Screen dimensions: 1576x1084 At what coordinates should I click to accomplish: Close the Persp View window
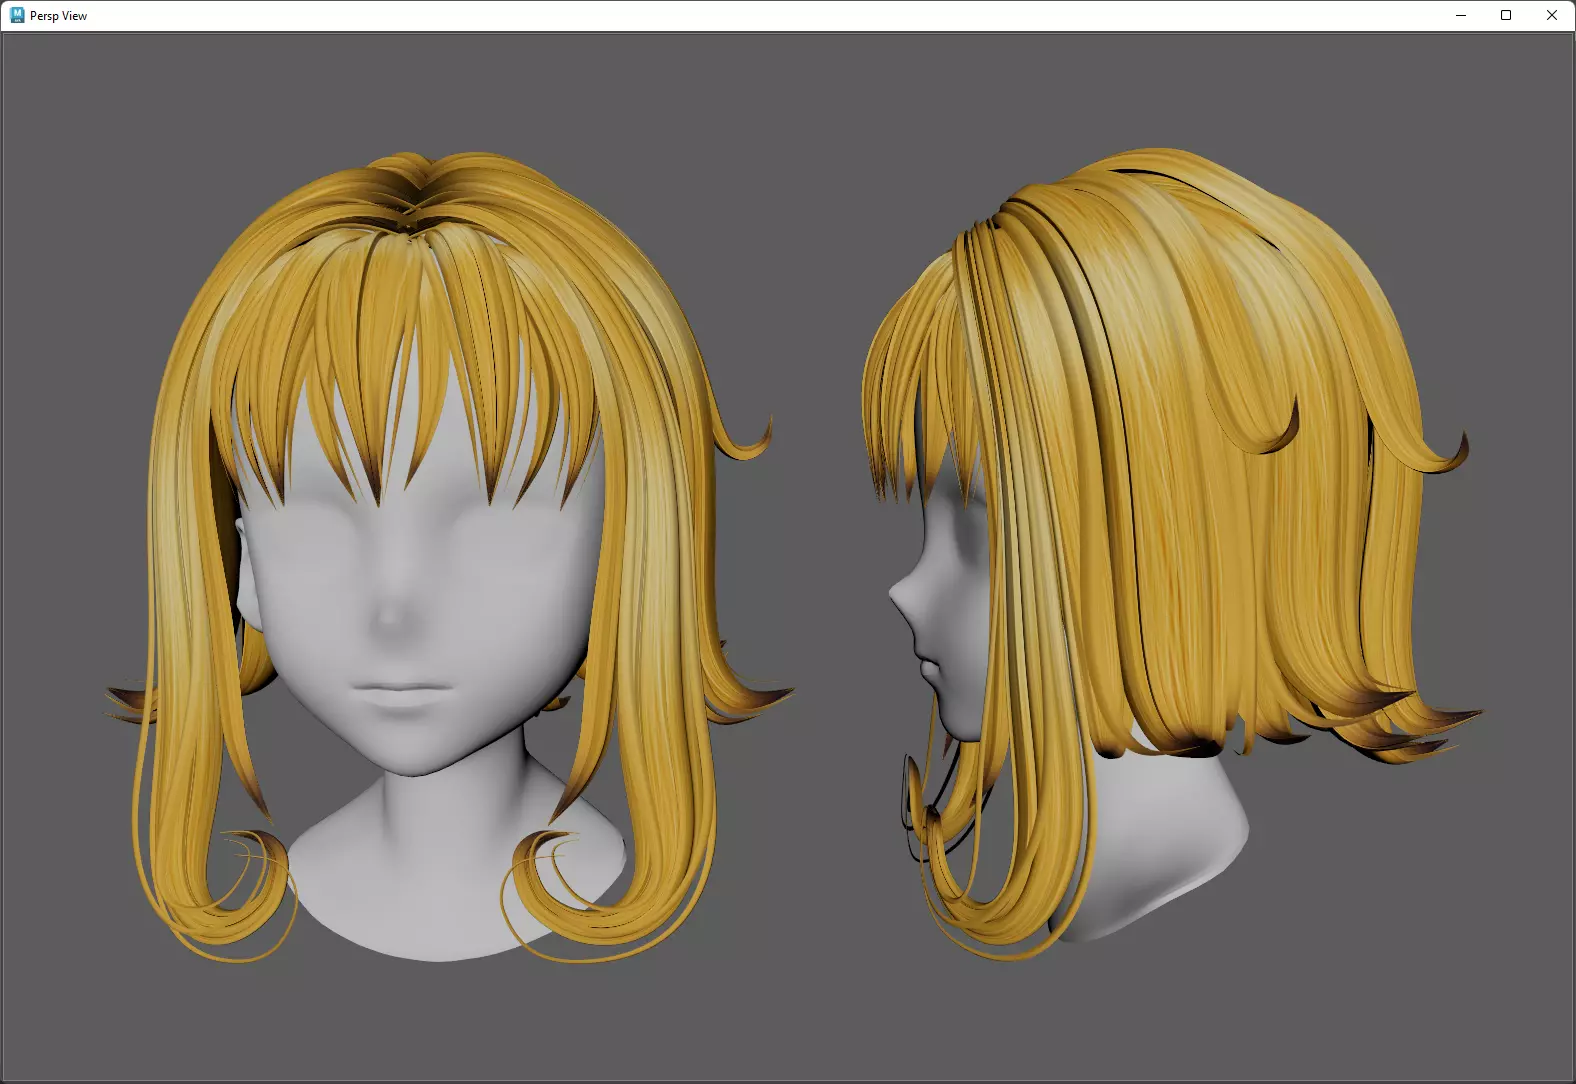[1552, 15]
